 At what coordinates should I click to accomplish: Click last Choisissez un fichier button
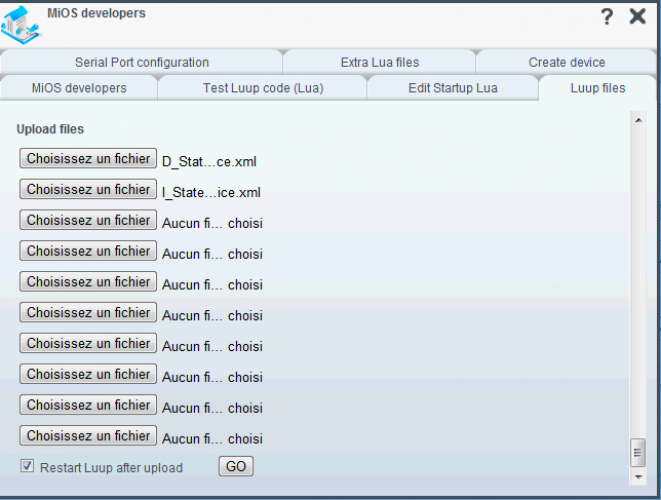coord(88,435)
